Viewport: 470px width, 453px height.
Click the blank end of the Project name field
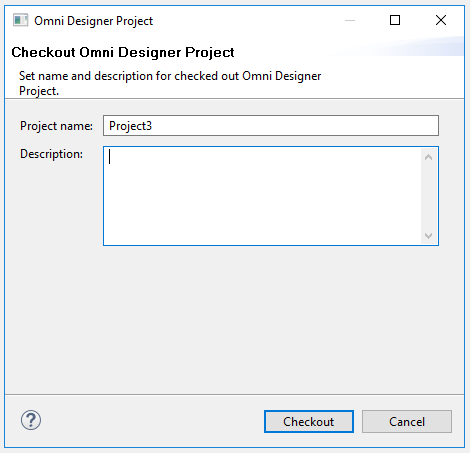pyautogui.click(x=293, y=126)
